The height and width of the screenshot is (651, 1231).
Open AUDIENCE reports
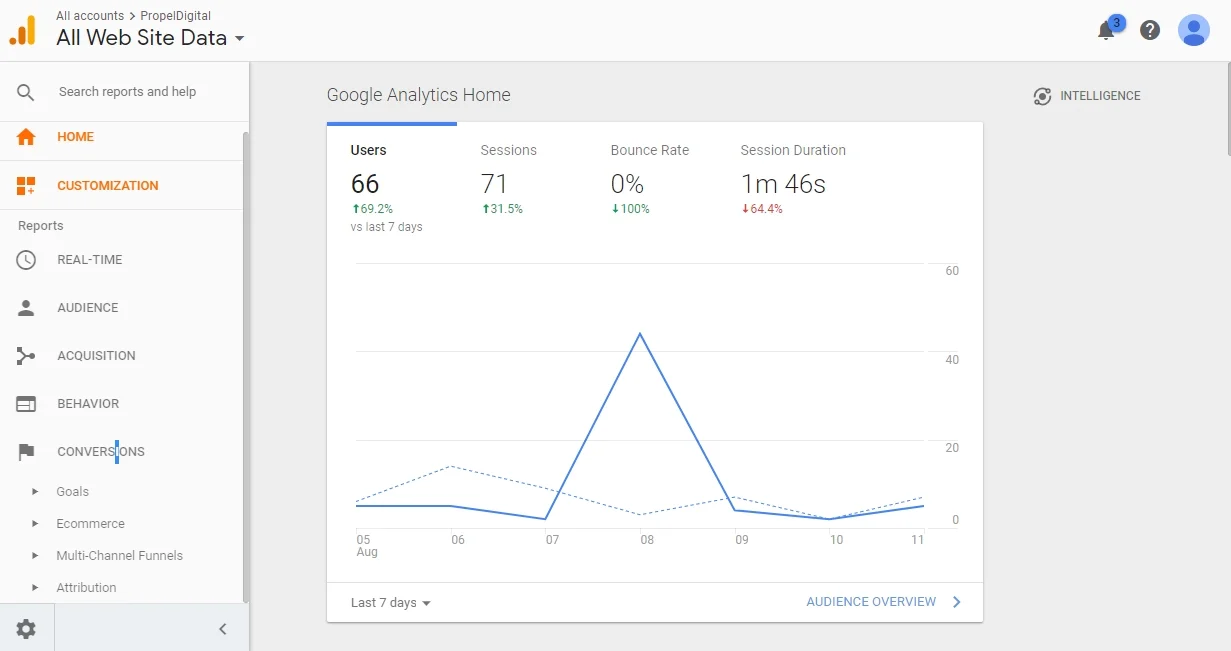pyautogui.click(x=88, y=308)
